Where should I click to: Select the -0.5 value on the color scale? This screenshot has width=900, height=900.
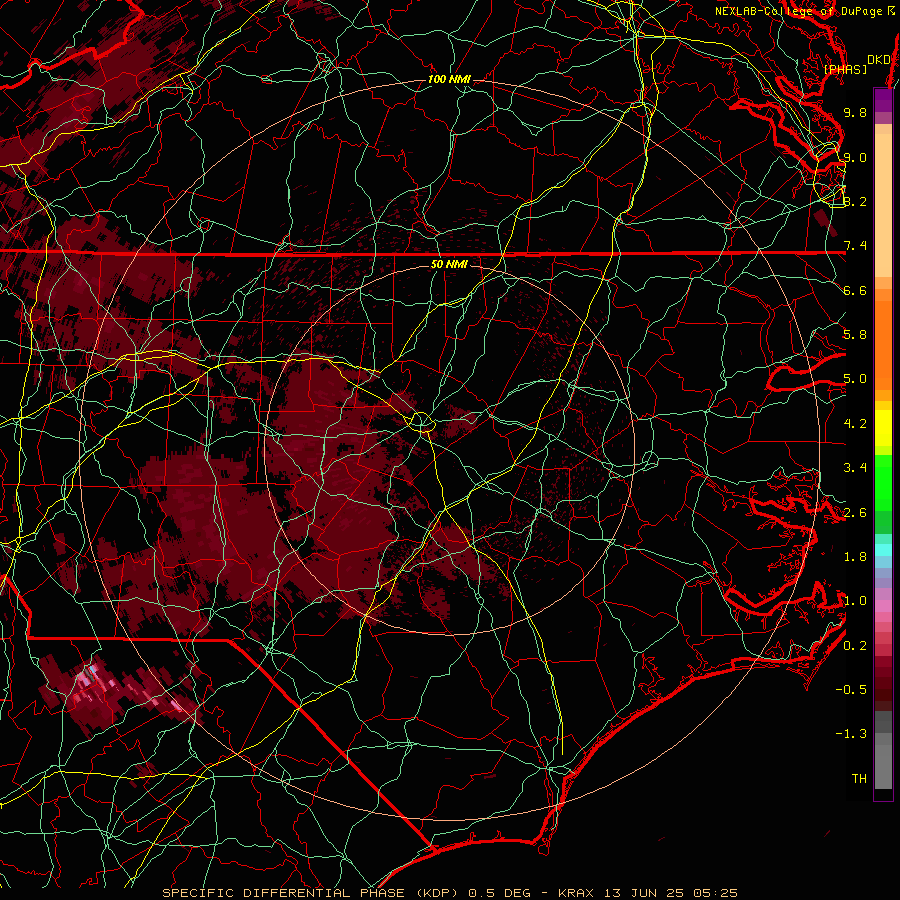tap(851, 690)
